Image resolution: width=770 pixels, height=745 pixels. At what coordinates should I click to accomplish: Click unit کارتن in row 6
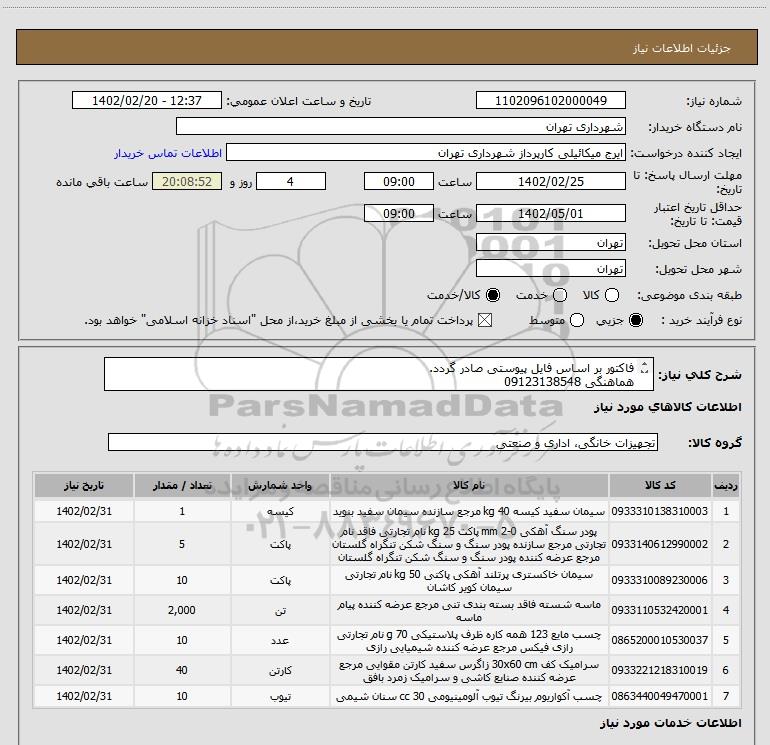(x=280, y=670)
